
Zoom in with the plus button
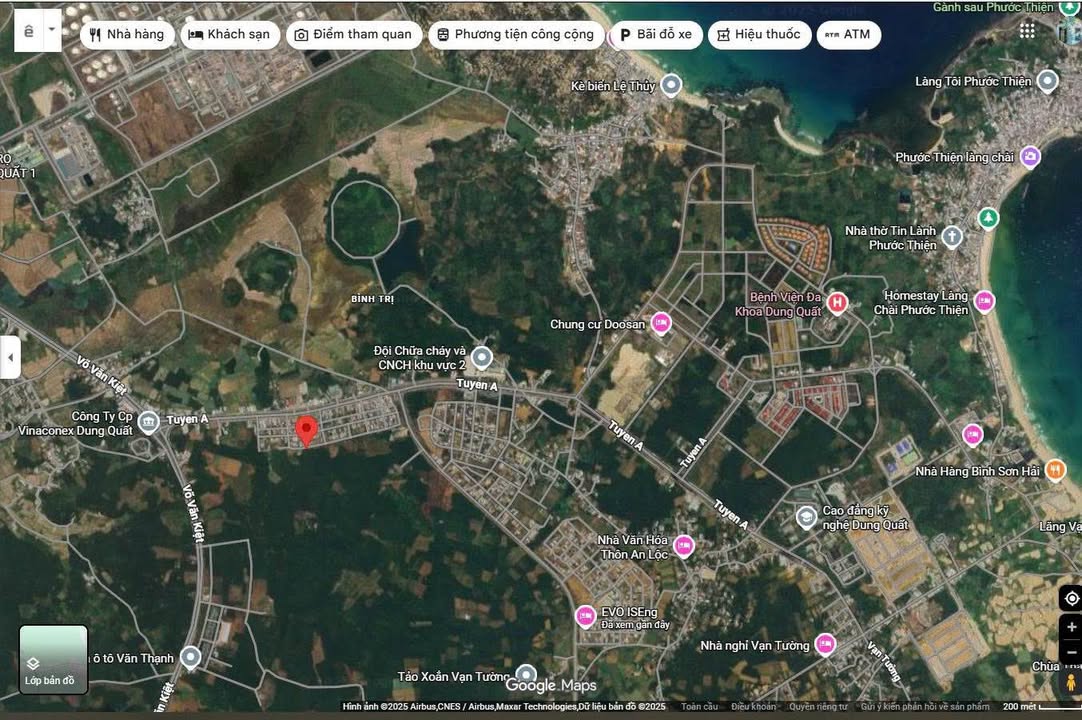tap(1071, 627)
